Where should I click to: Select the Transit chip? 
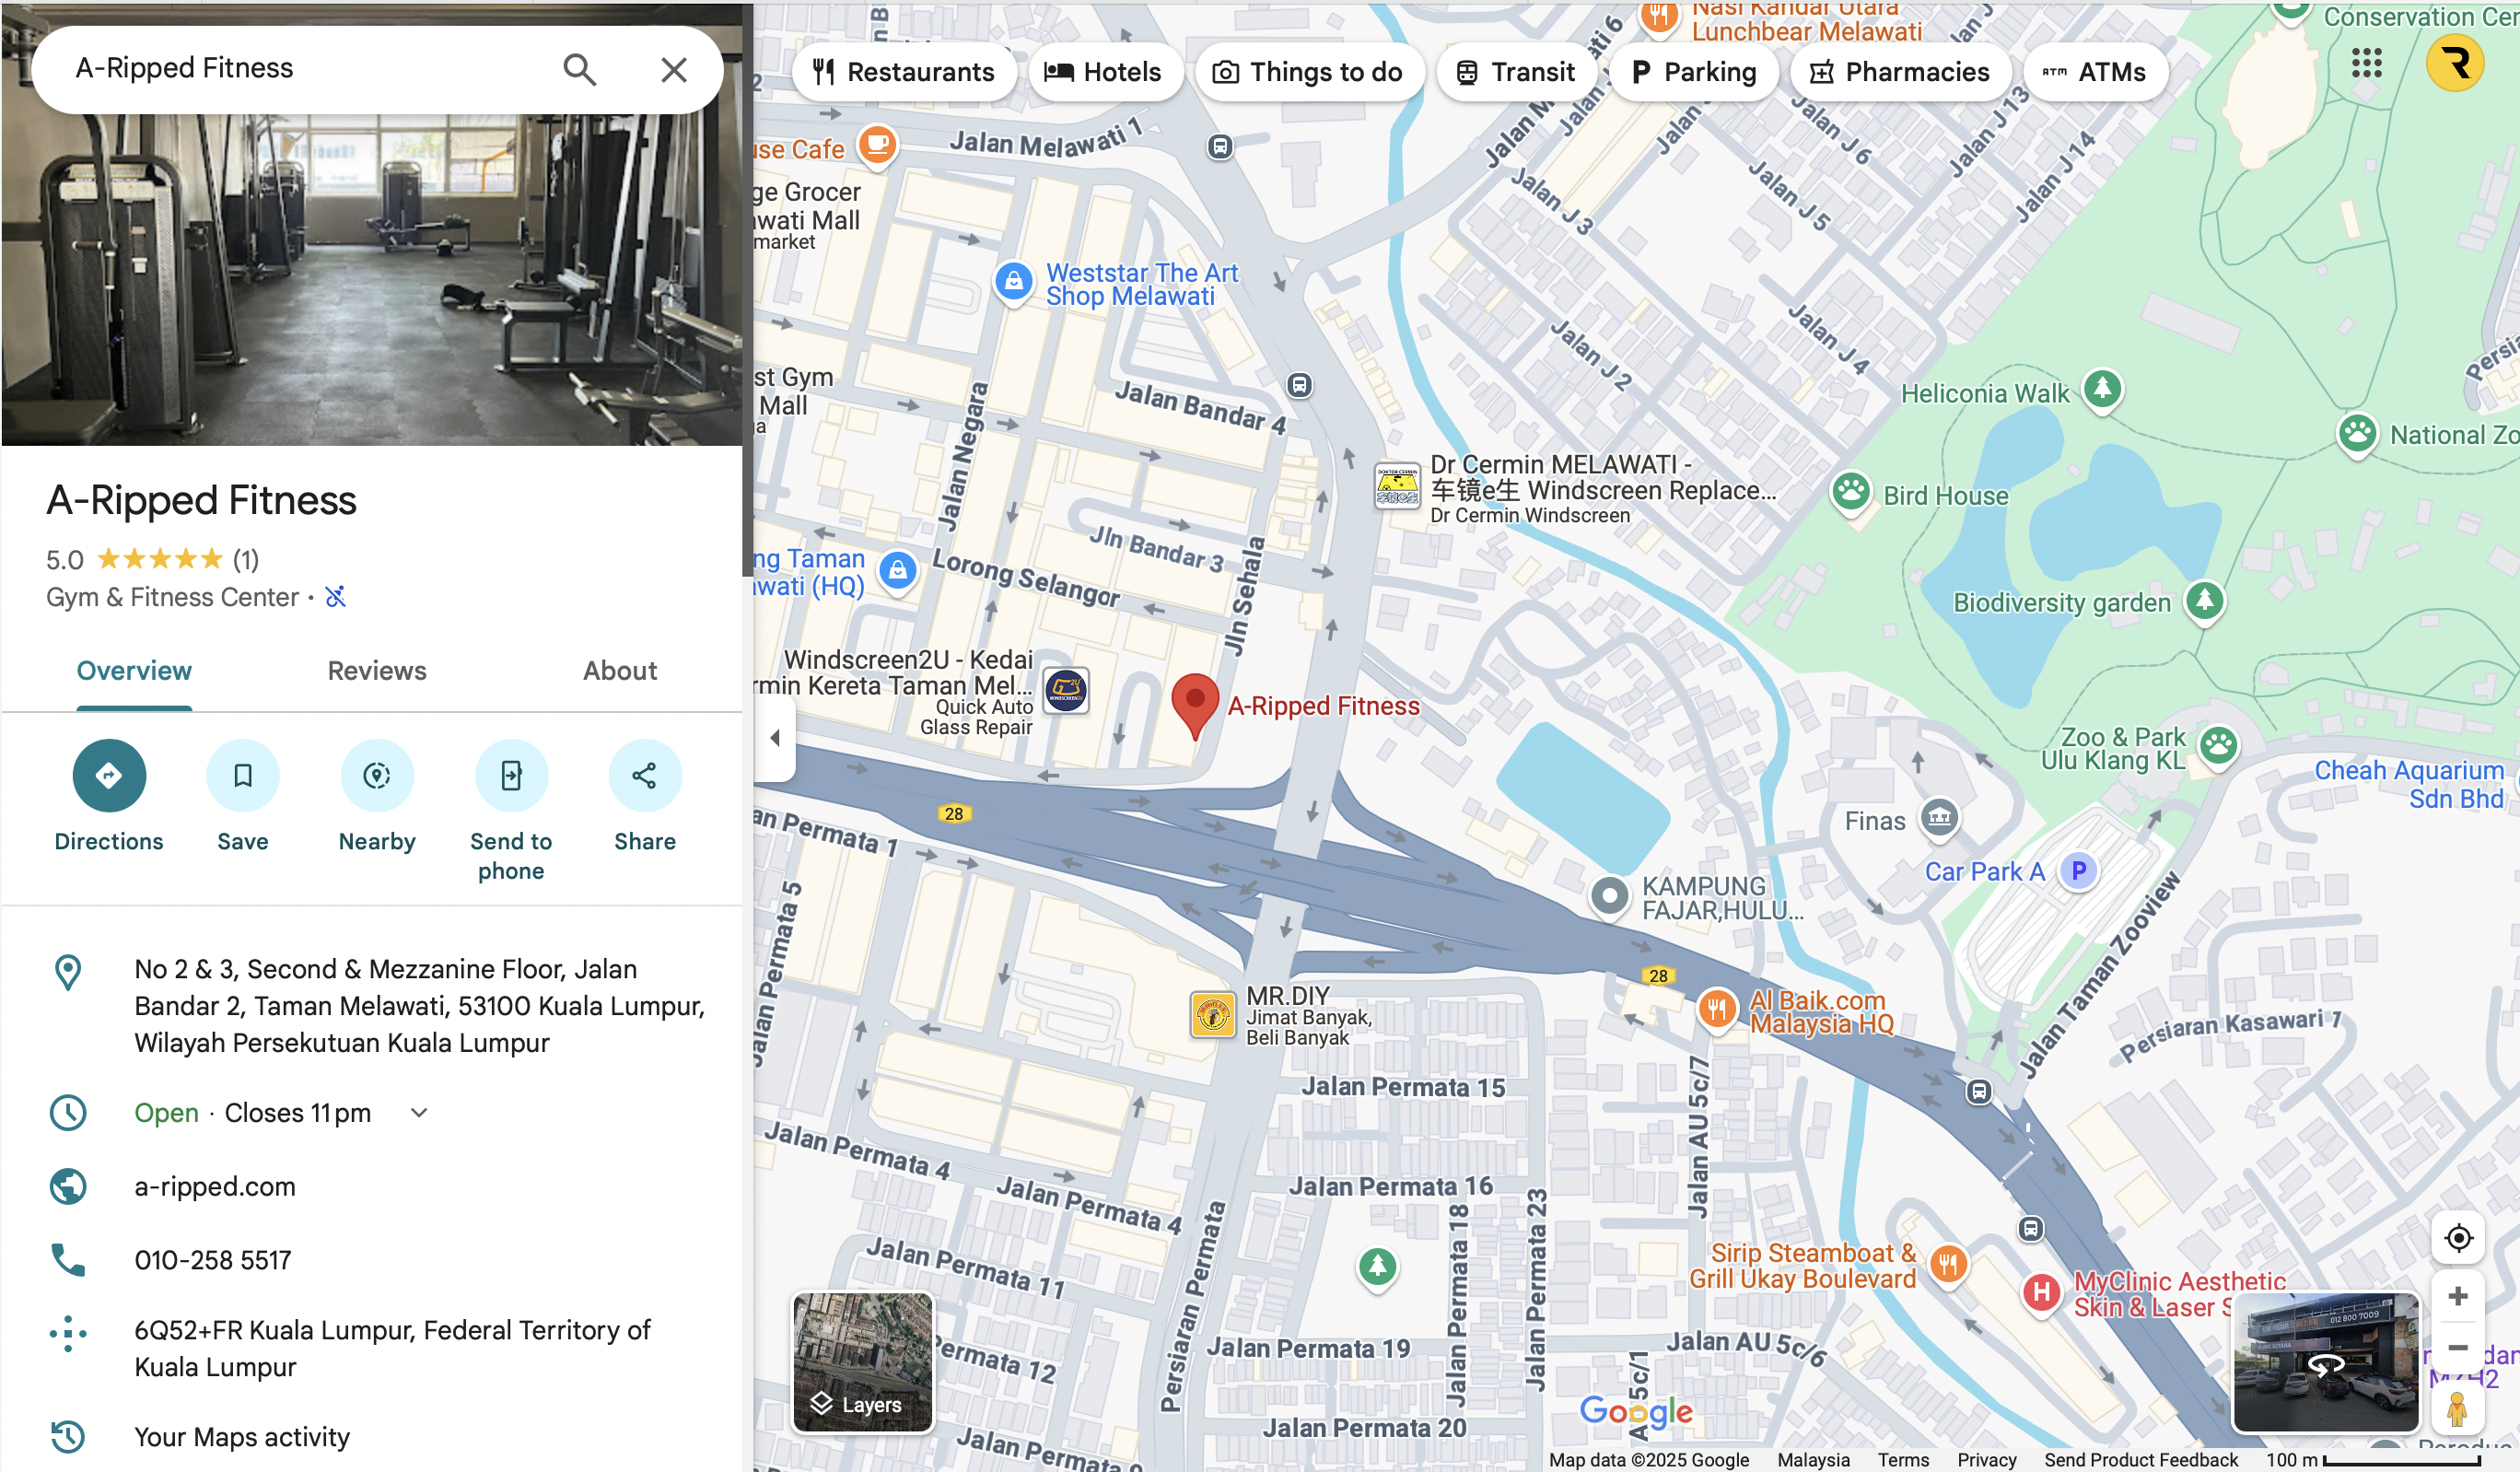click(1515, 72)
